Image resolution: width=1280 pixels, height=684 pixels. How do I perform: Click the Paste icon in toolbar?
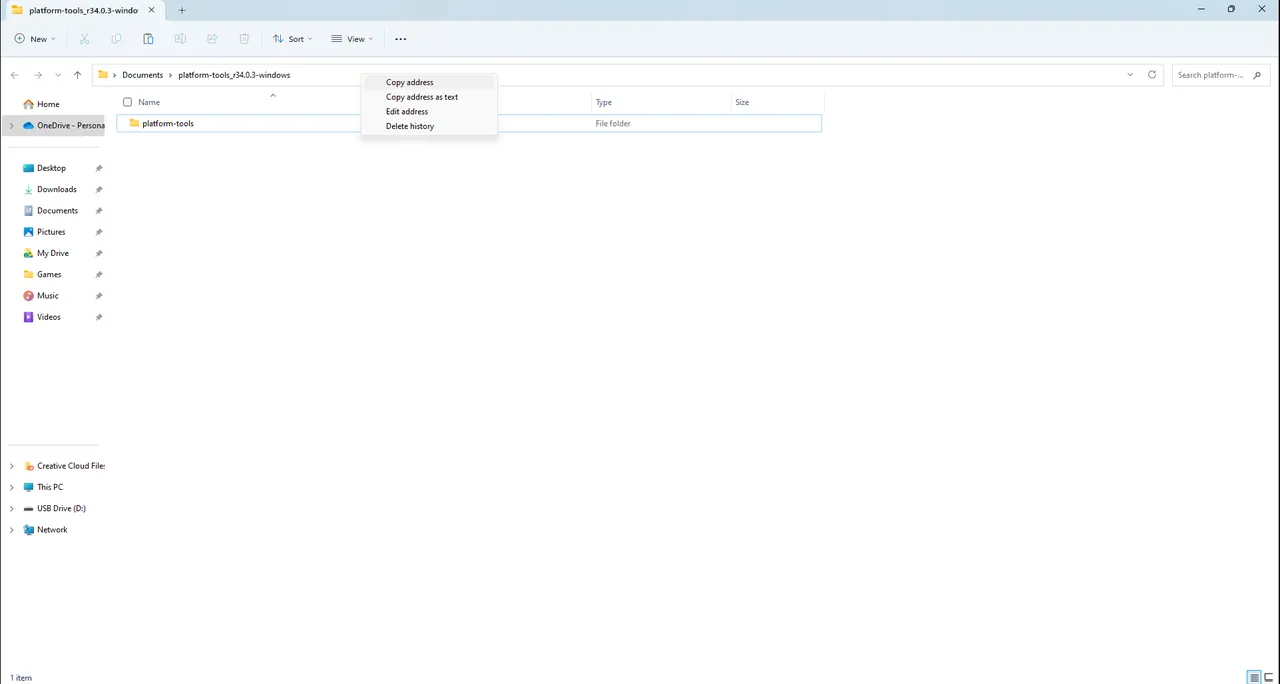point(148,39)
